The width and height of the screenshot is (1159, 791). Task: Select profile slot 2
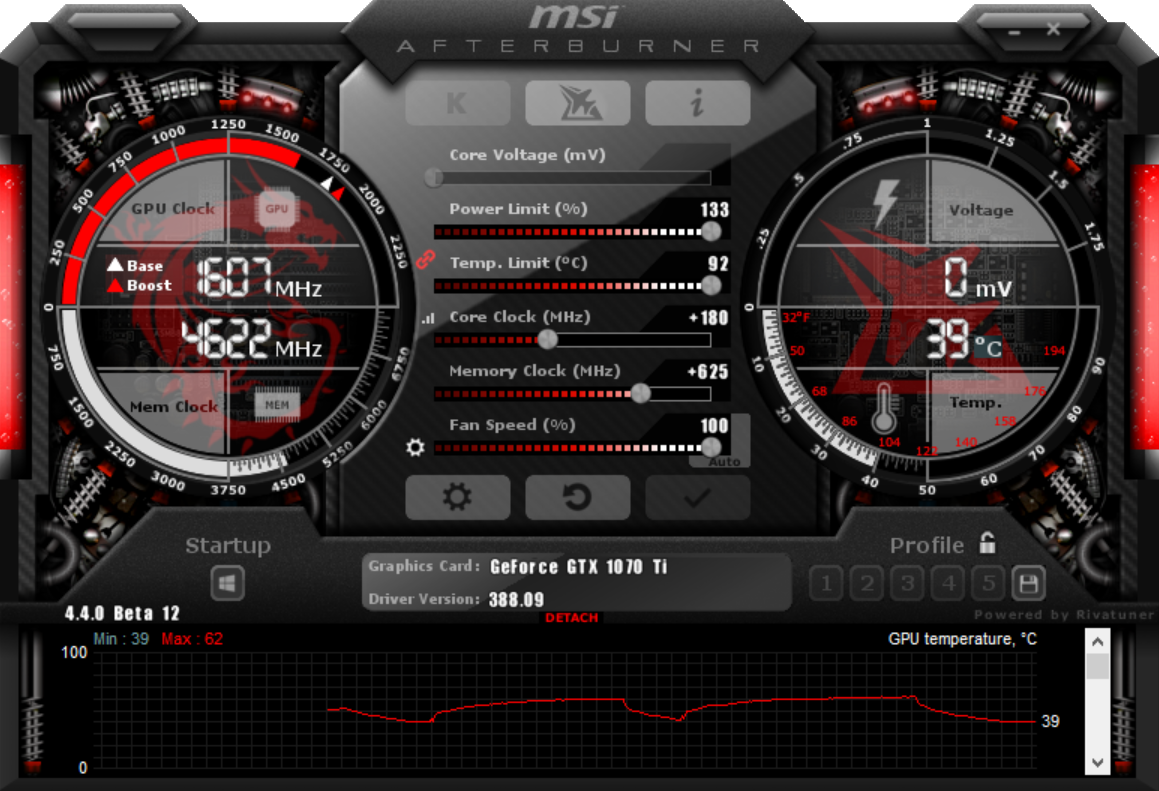click(x=867, y=584)
